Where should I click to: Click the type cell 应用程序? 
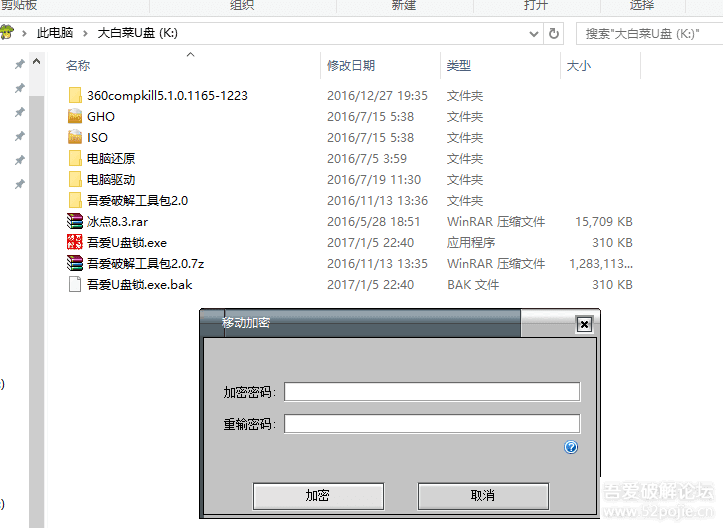pos(471,243)
